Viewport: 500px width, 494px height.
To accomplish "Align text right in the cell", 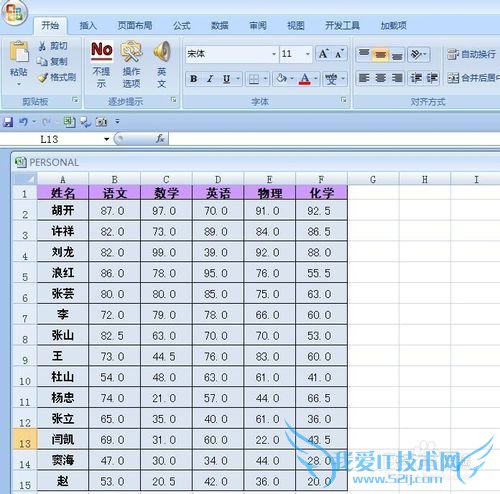I will click(397, 78).
